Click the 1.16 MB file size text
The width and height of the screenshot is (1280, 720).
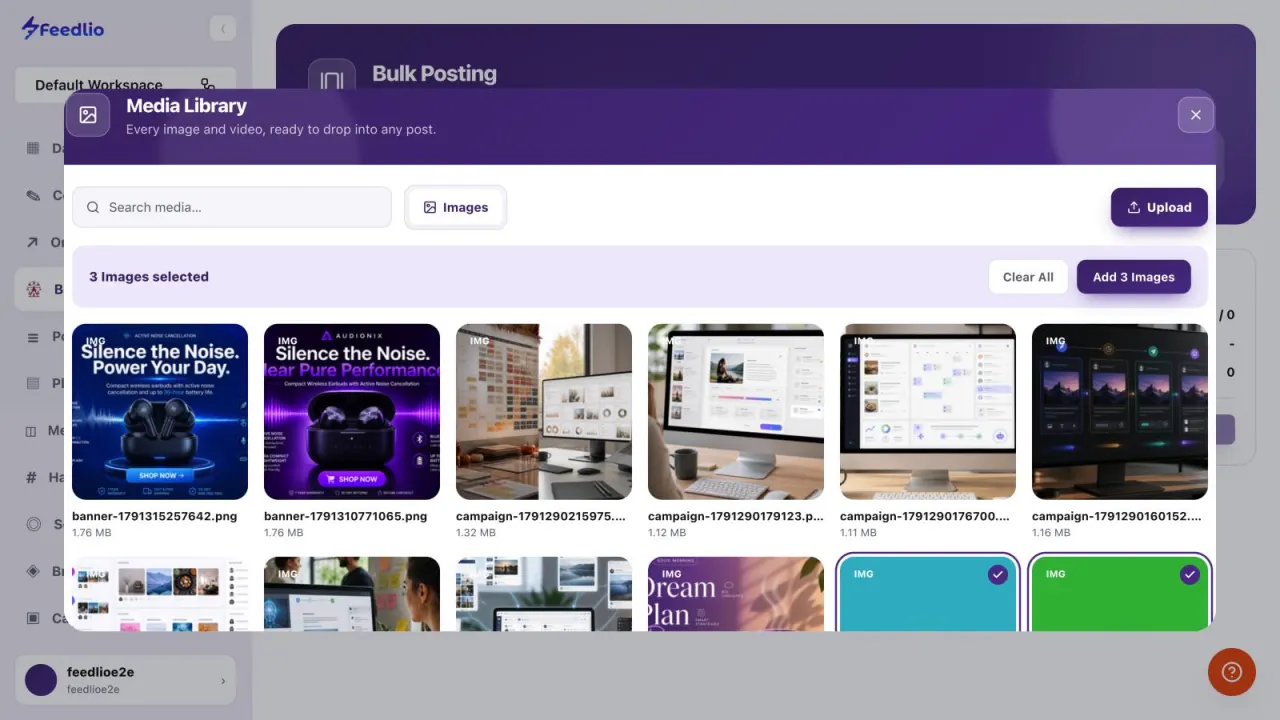tap(1051, 533)
